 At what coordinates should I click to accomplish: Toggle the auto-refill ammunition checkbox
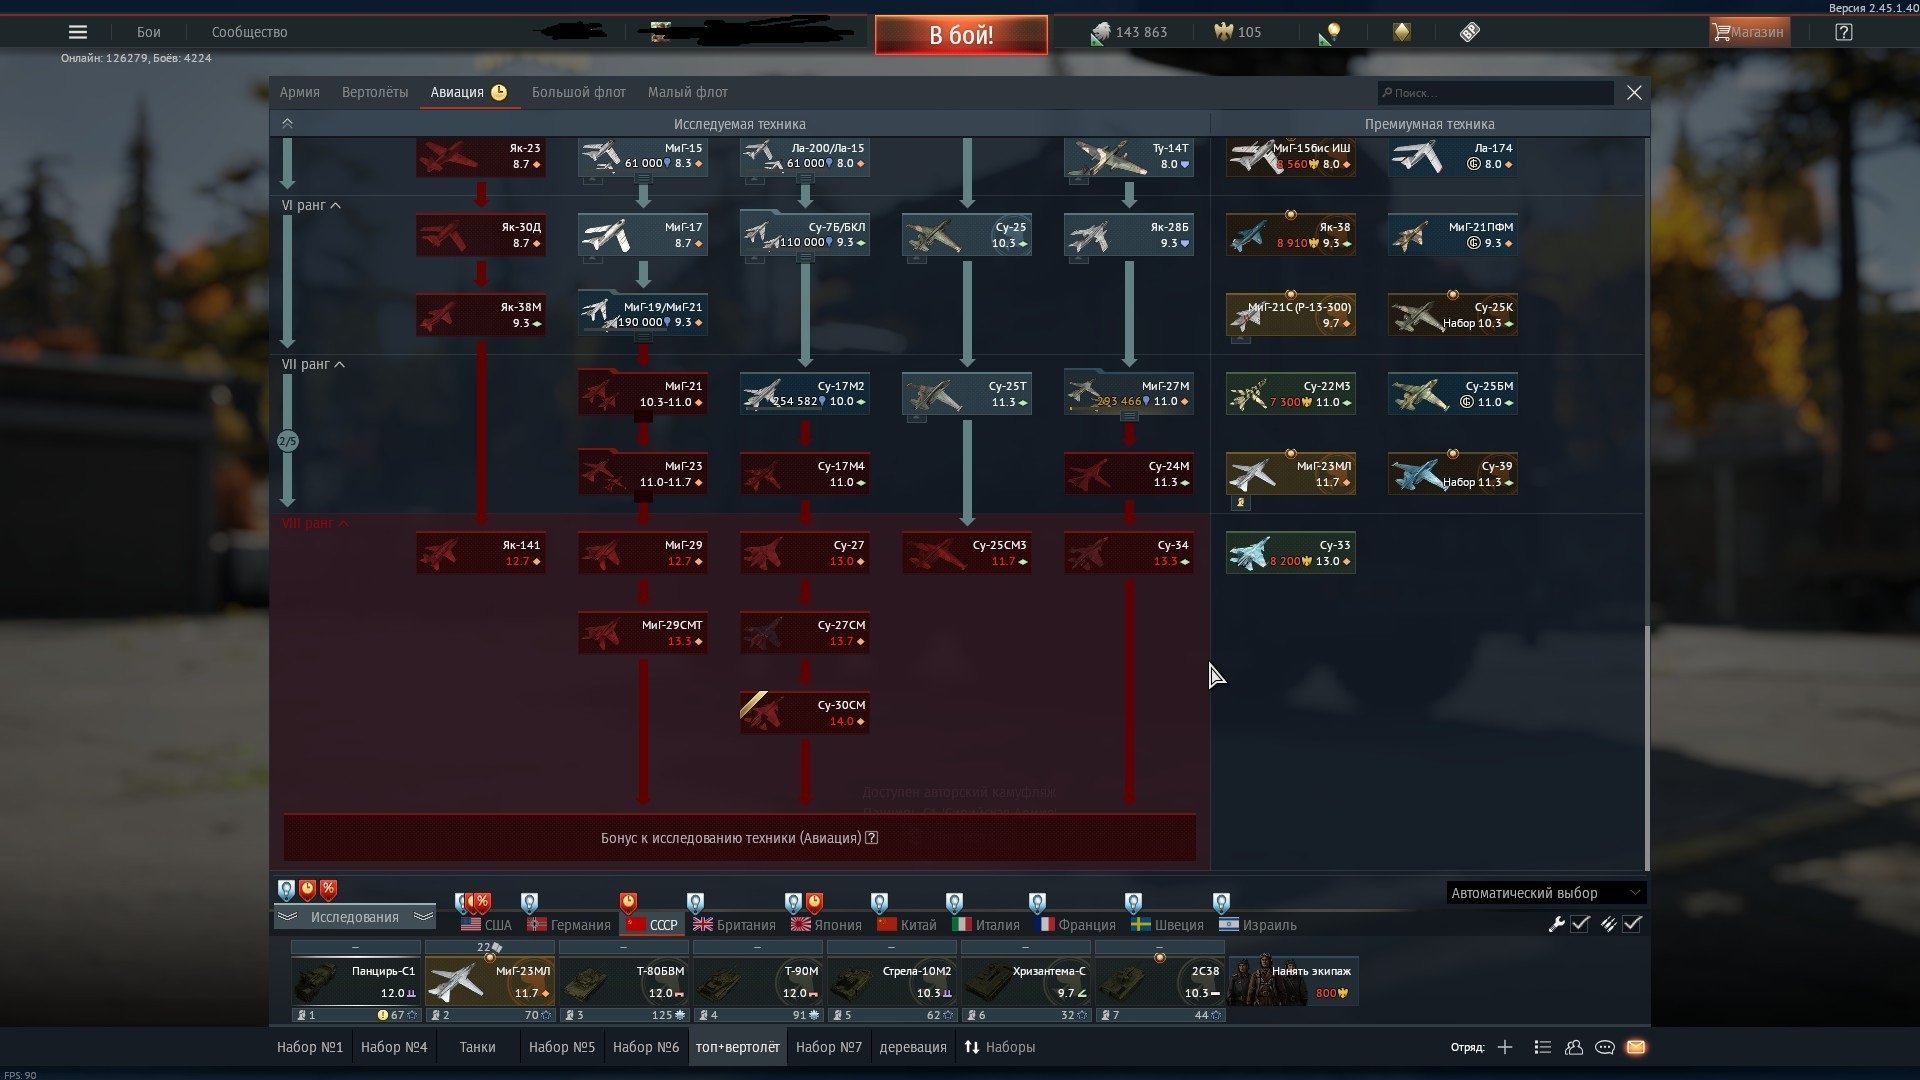1632,924
